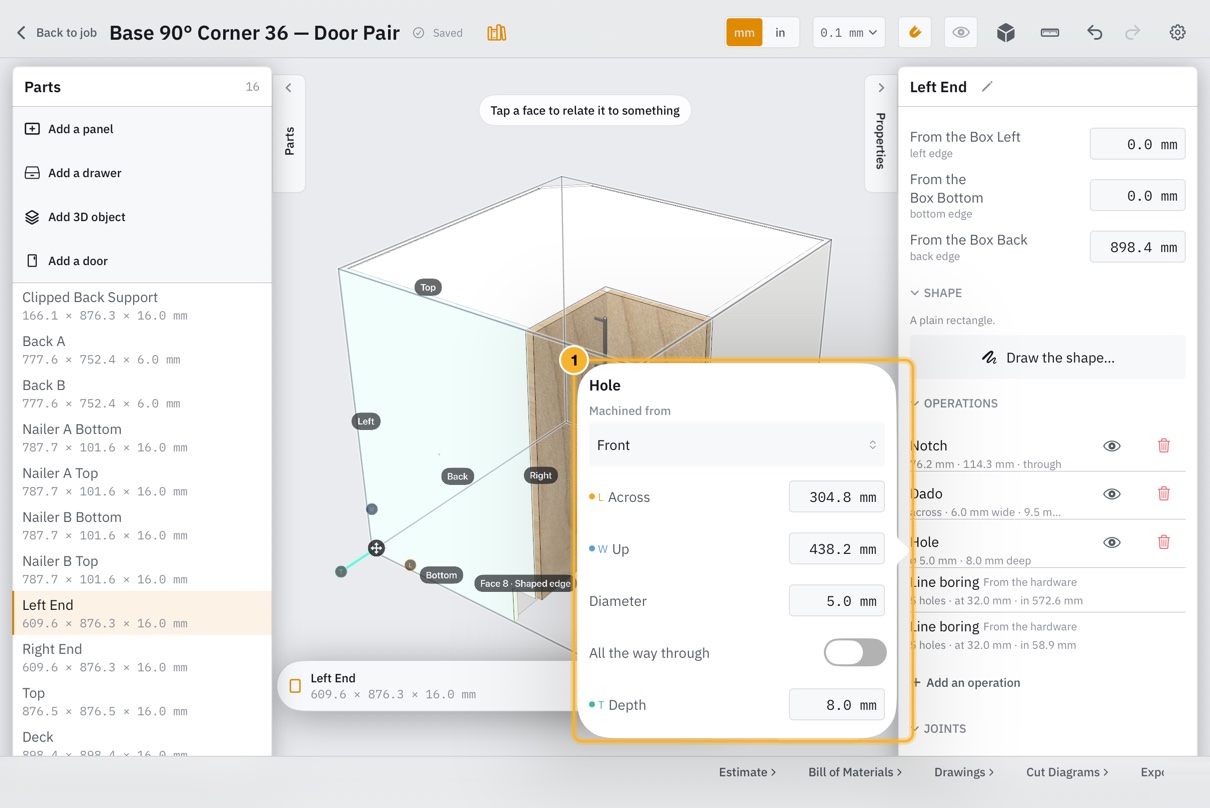Image resolution: width=1210 pixels, height=808 pixels.
Task: Undo the last change
Action: click(x=1095, y=33)
